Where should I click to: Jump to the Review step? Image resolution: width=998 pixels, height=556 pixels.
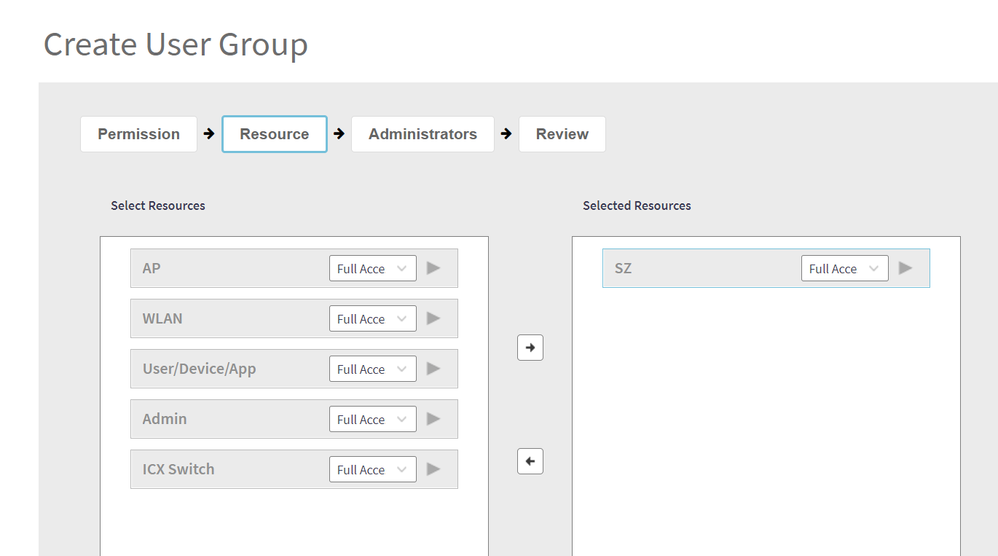click(562, 134)
